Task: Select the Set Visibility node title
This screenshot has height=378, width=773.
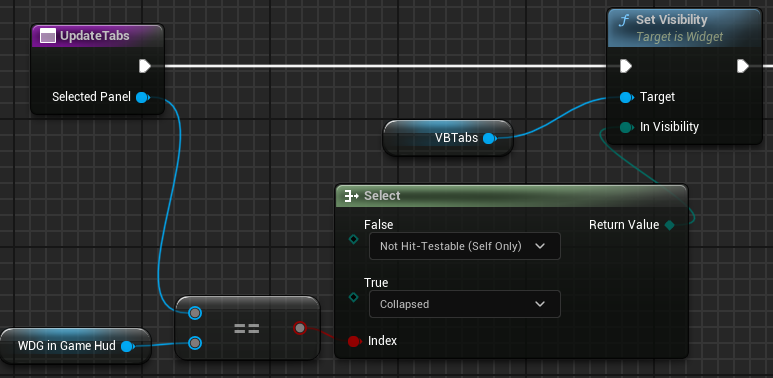Action: coord(671,20)
